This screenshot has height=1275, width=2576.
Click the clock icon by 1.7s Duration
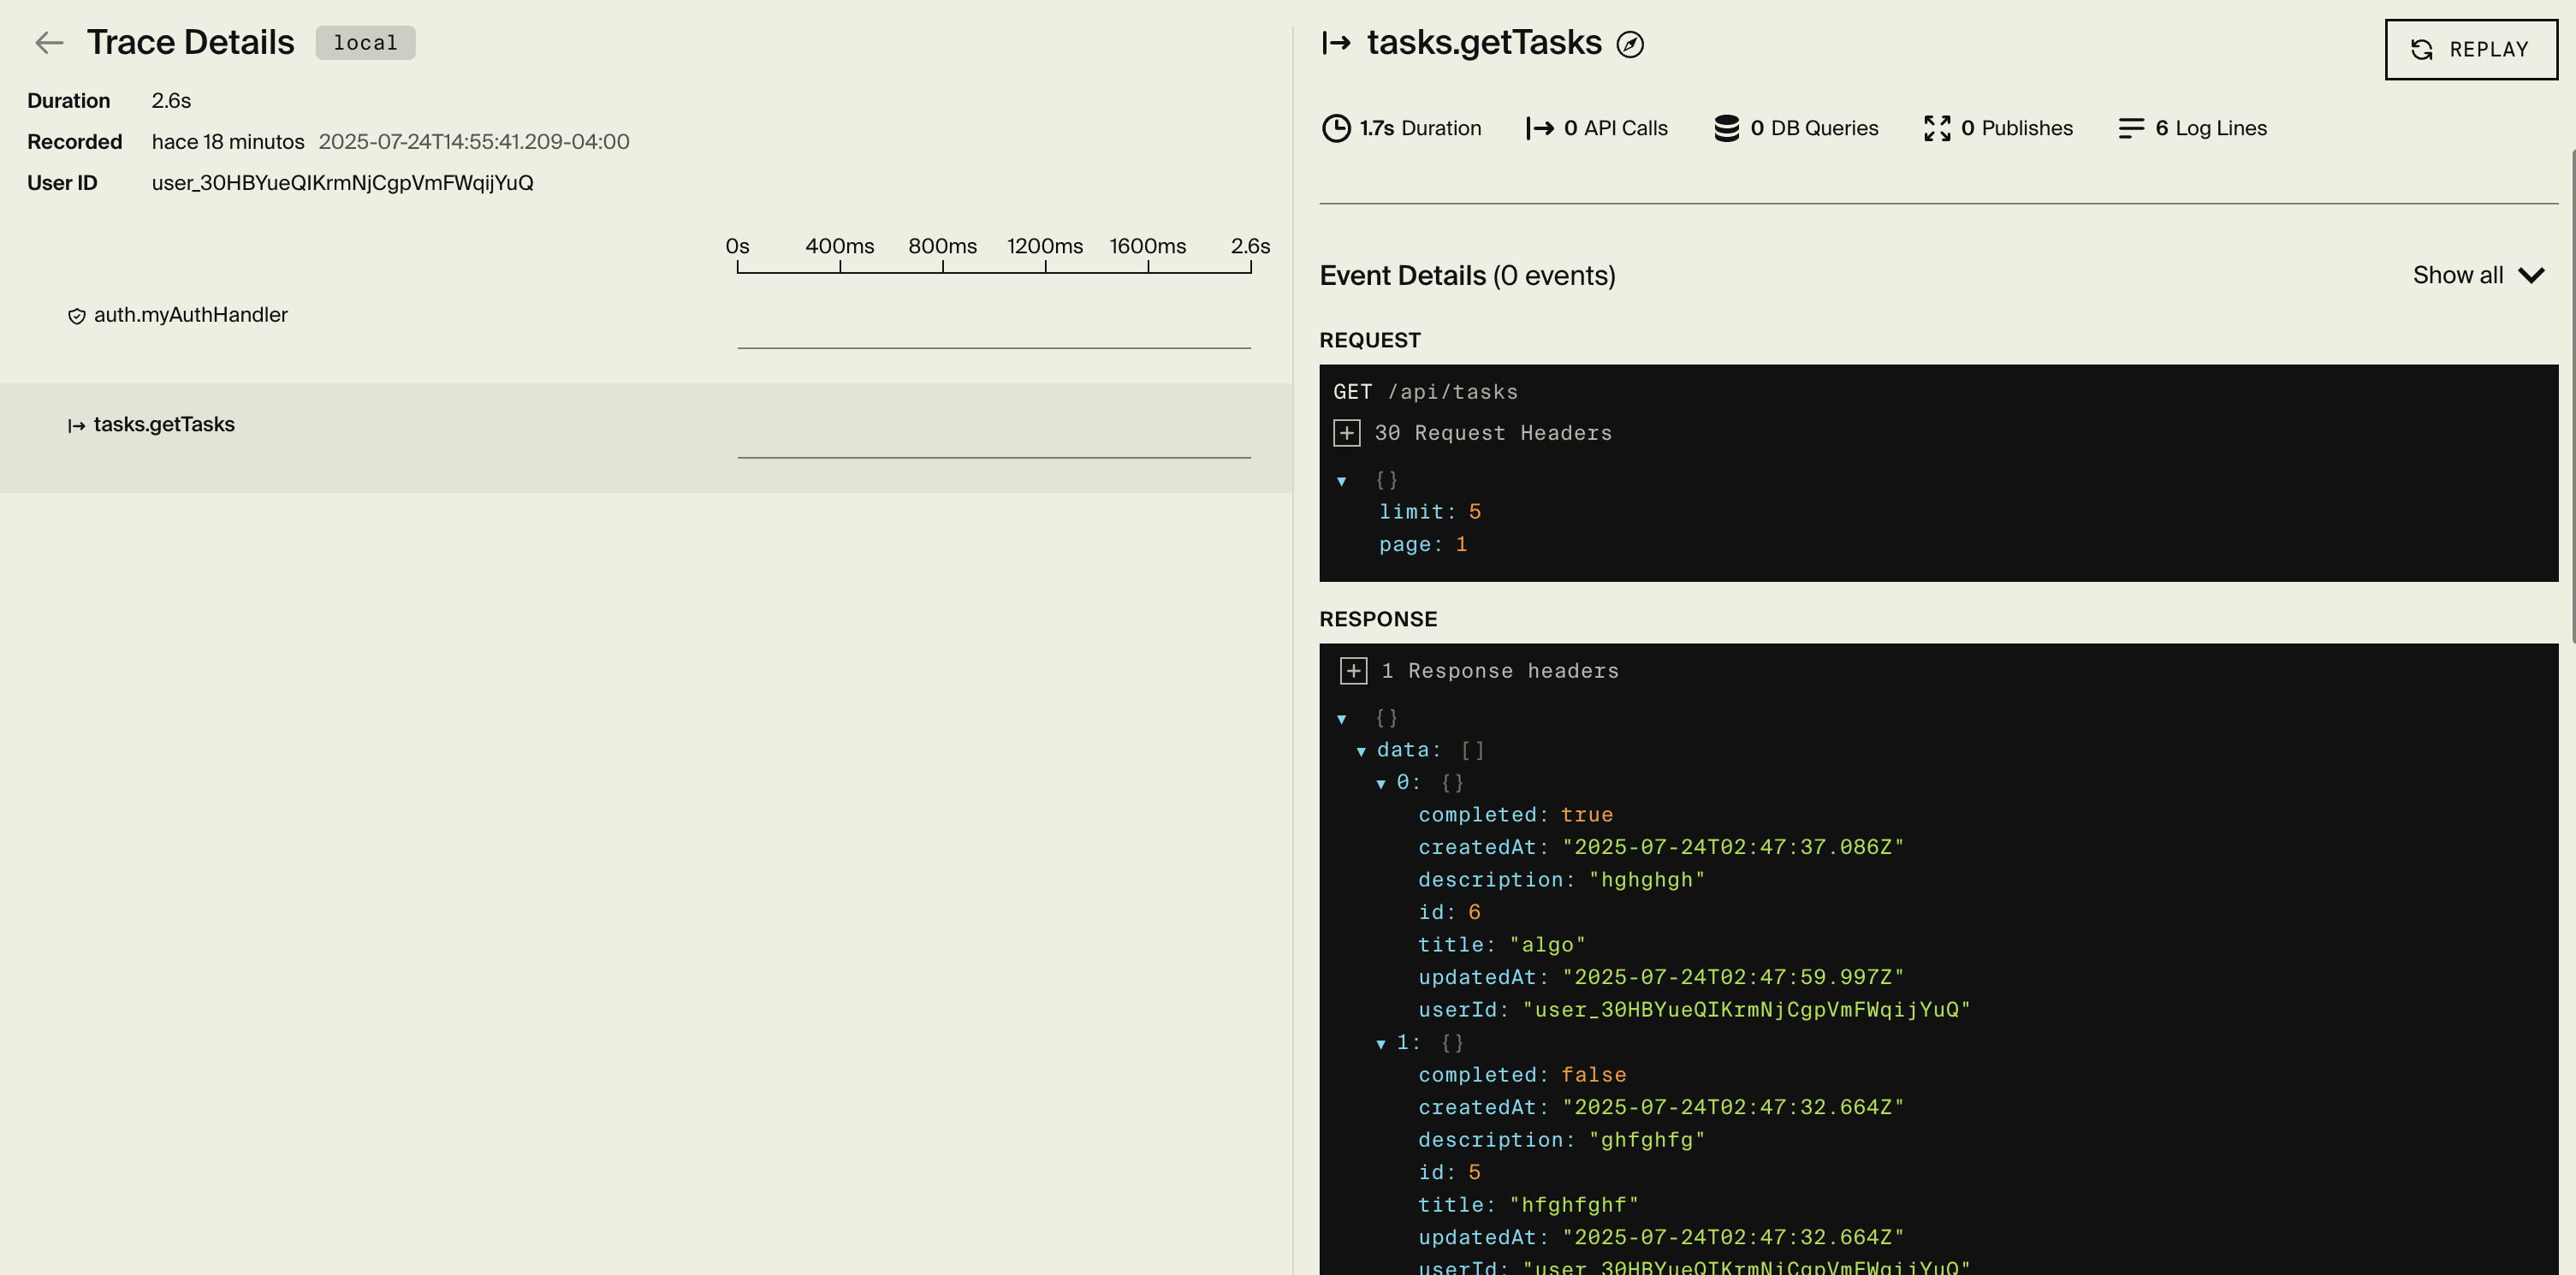[1336, 128]
